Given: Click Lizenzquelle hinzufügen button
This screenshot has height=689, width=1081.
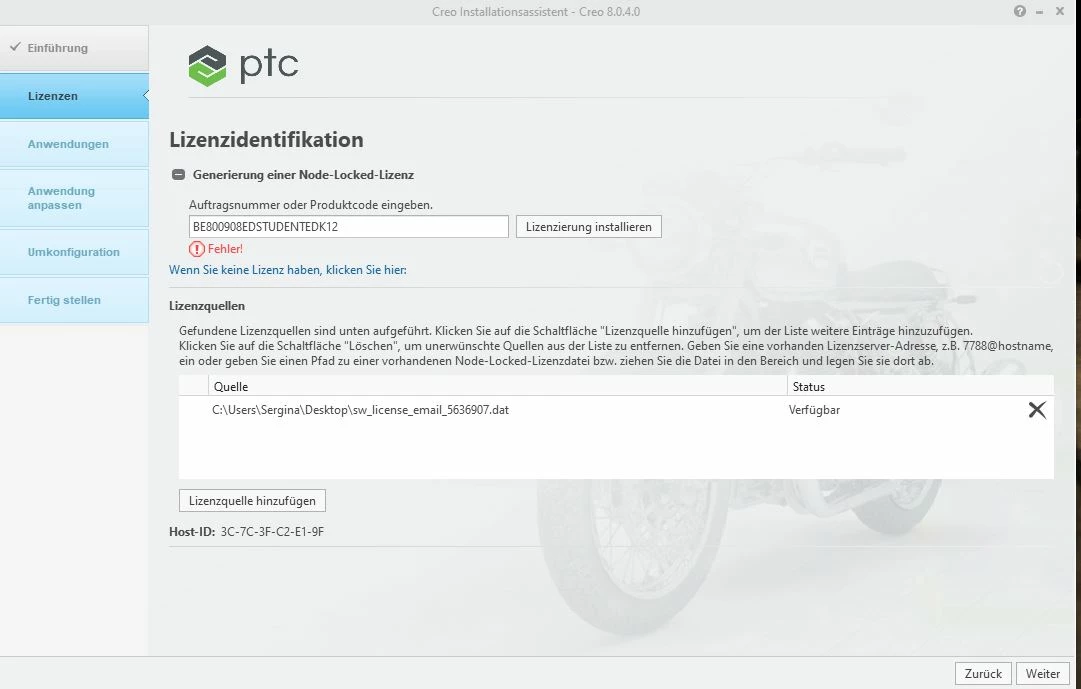Looking at the screenshot, I should 252,501.
